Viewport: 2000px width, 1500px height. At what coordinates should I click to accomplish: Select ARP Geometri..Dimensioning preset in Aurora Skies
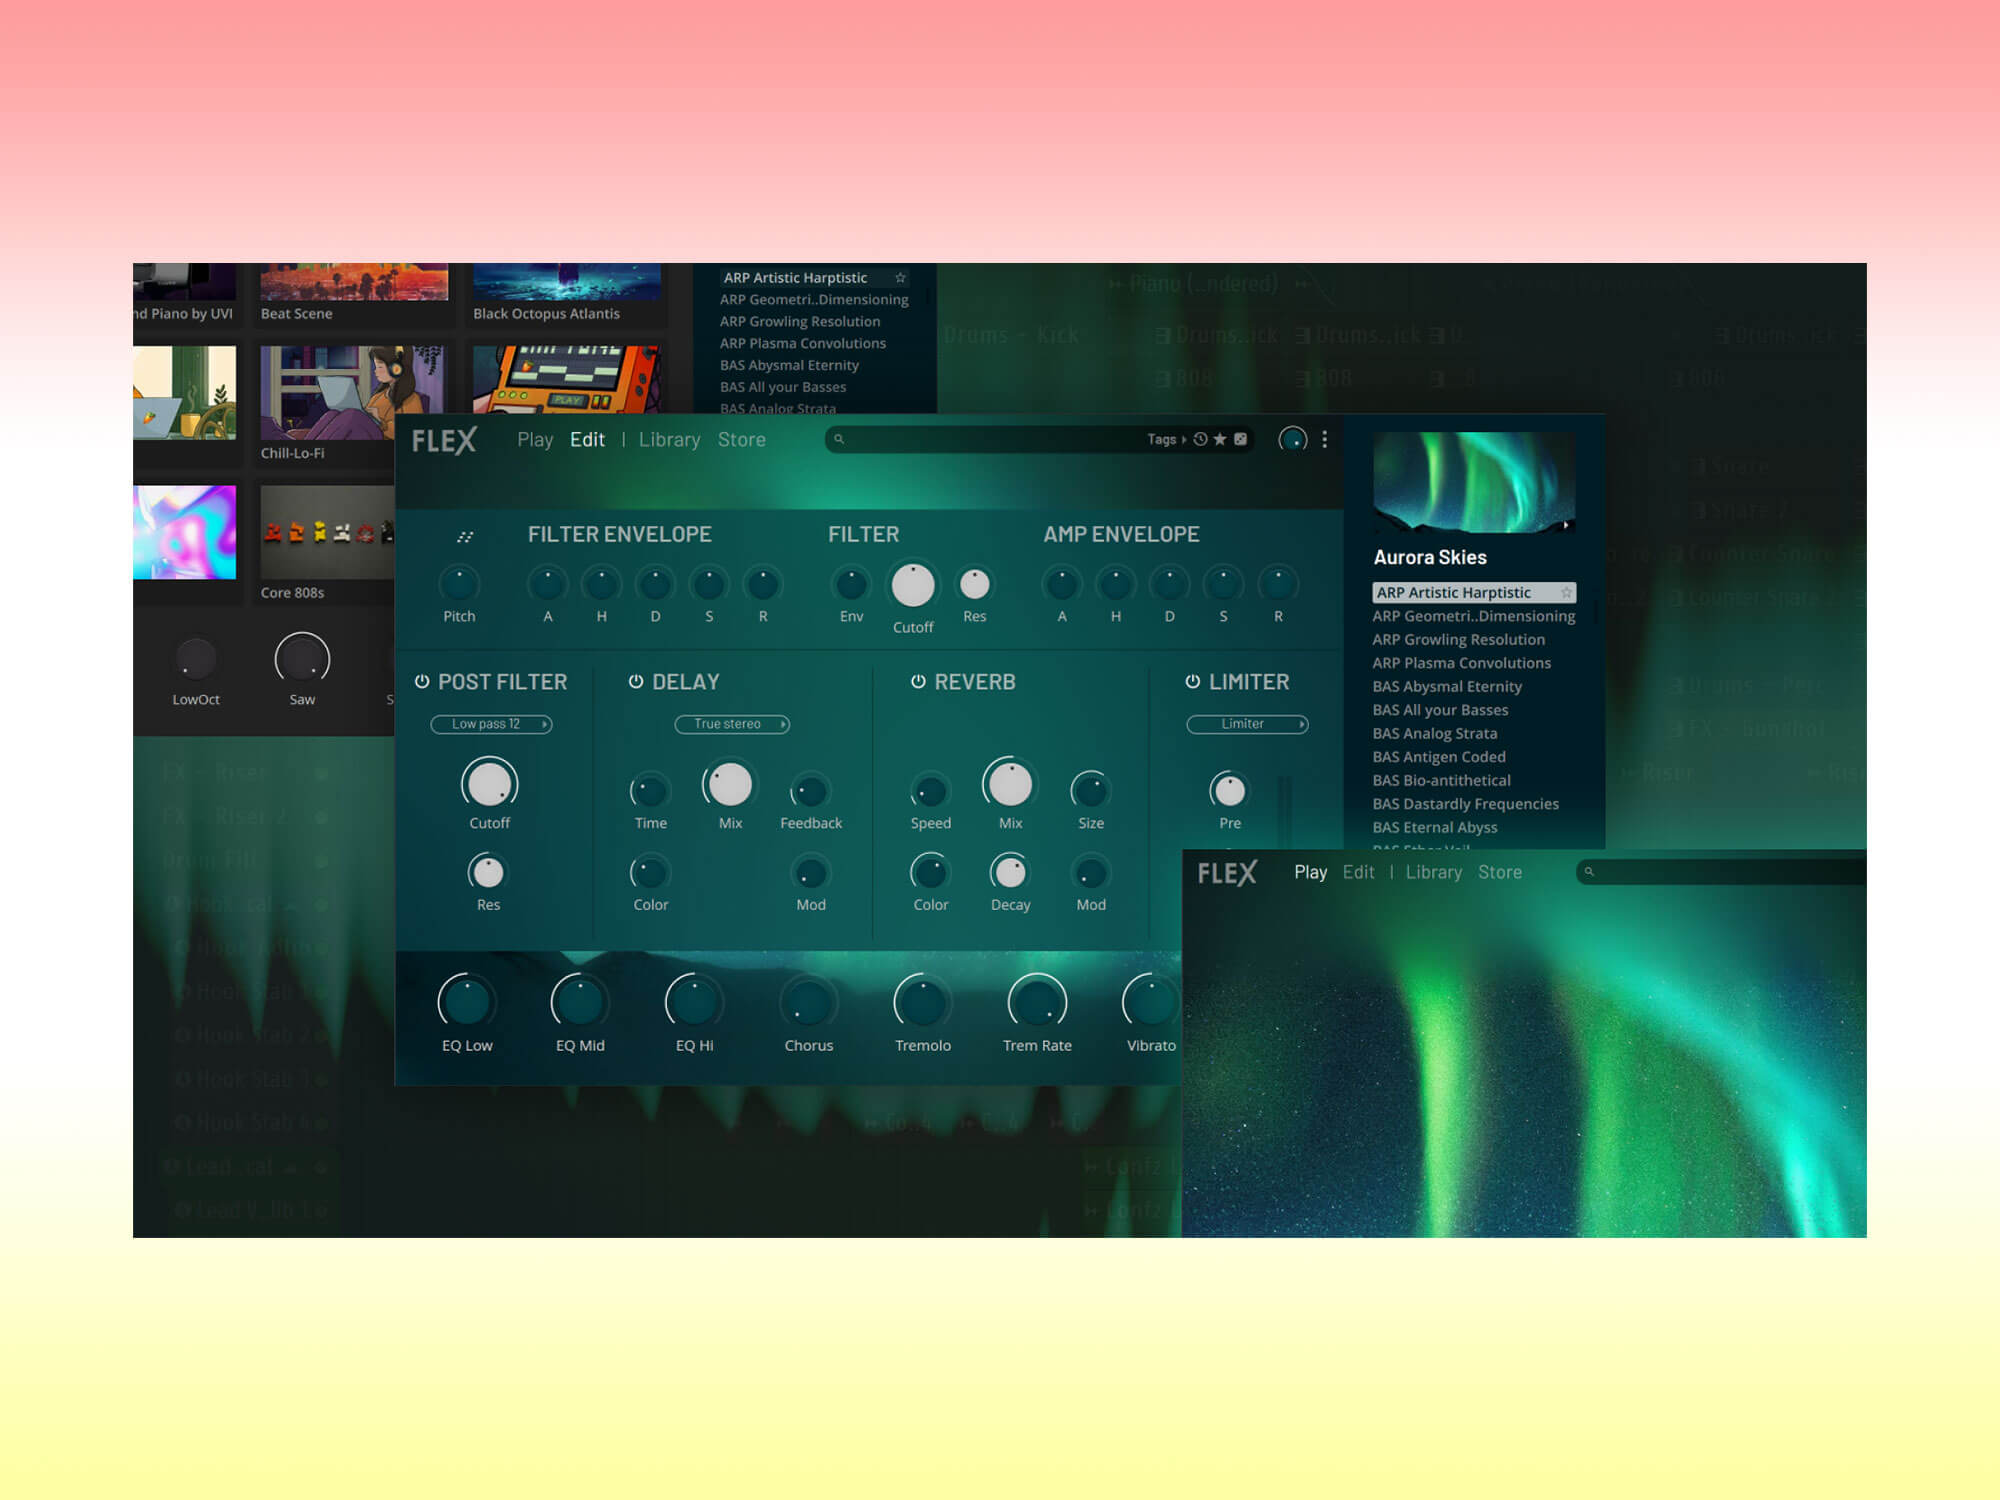coord(1473,616)
